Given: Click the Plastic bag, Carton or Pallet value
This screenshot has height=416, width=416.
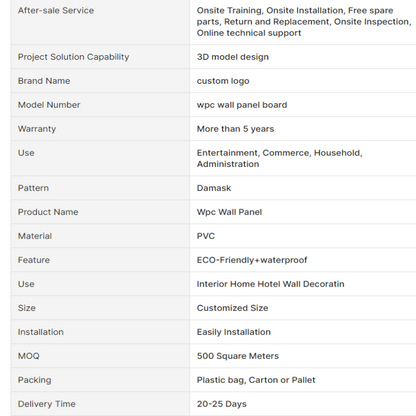Looking at the screenshot, I should coord(256,380).
